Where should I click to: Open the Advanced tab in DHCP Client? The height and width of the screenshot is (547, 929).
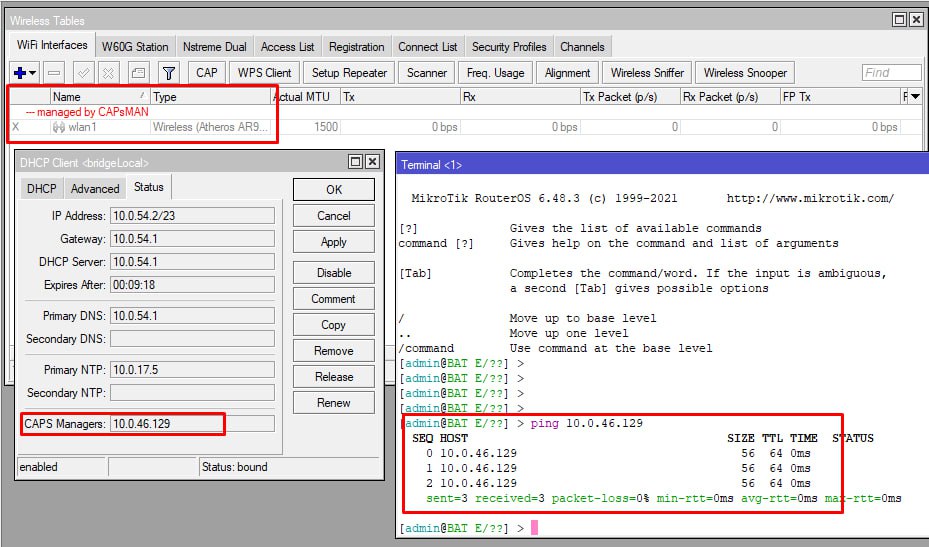(x=95, y=188)
